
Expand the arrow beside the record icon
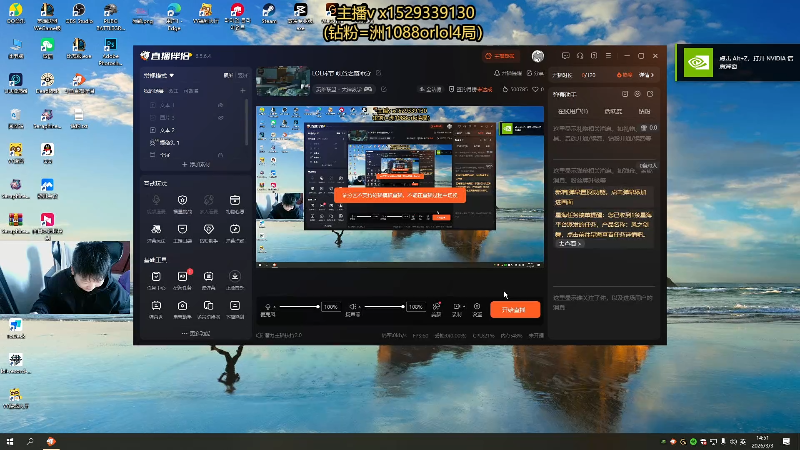point(463,307)
